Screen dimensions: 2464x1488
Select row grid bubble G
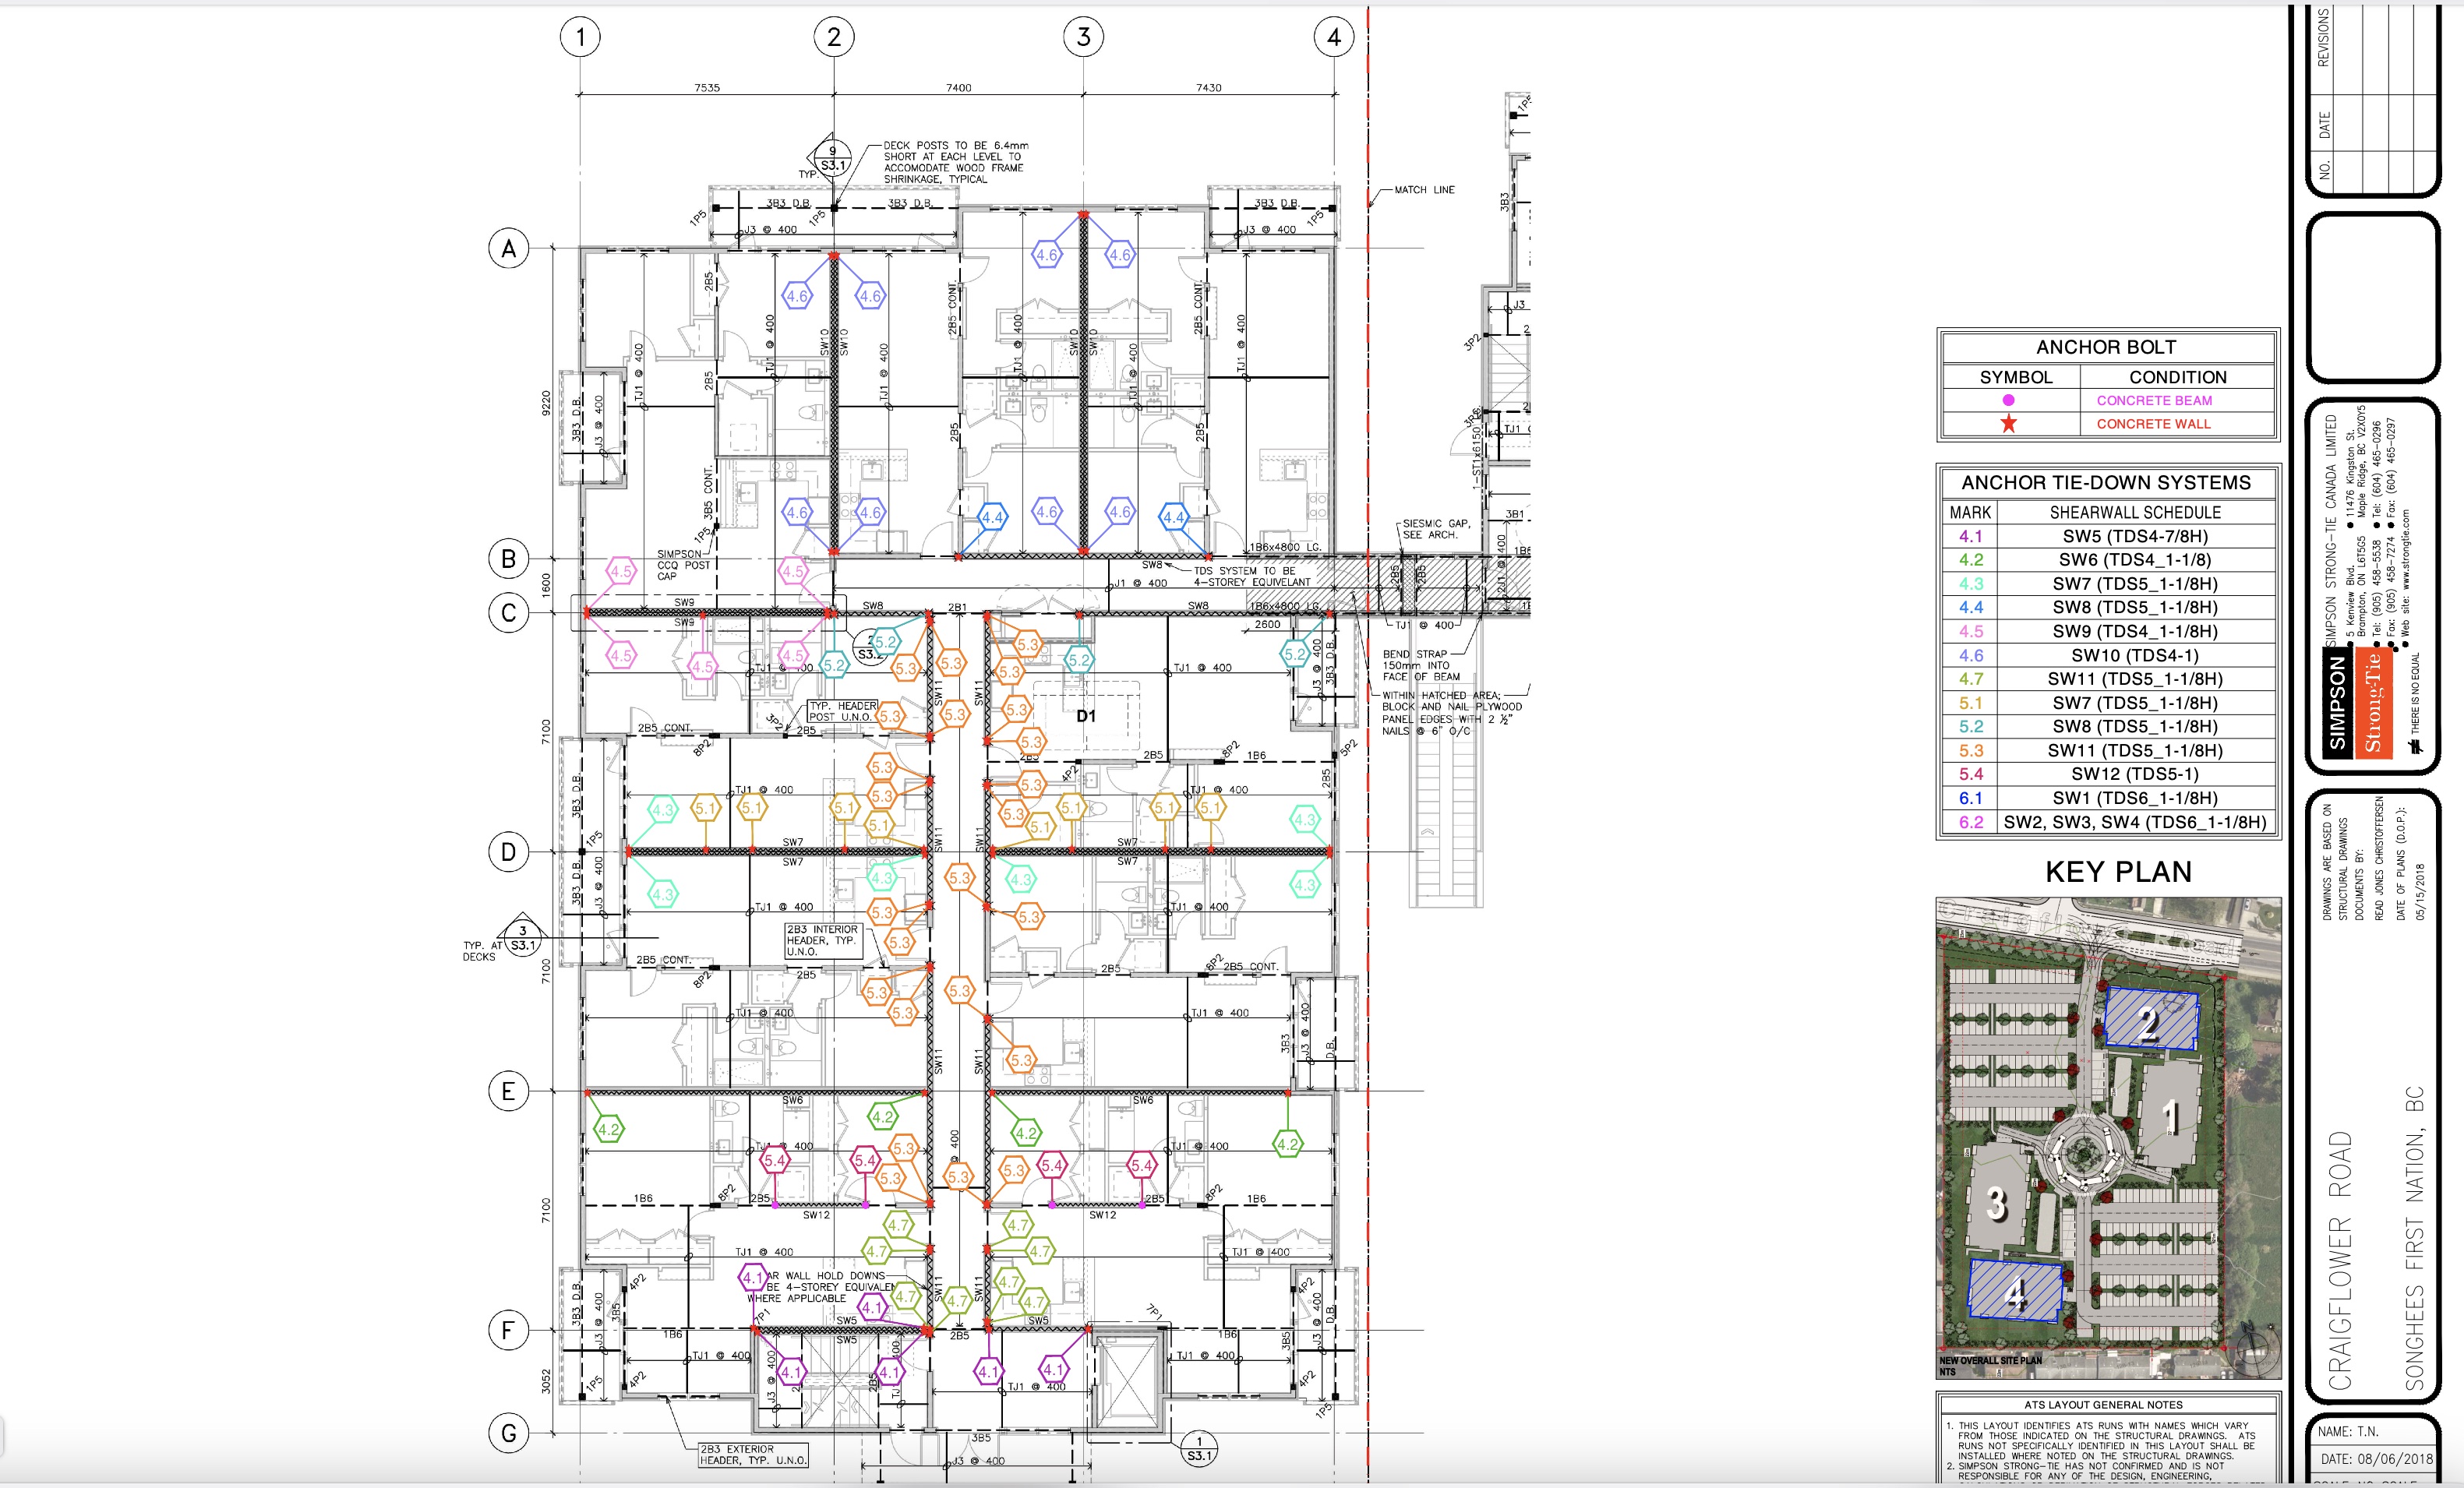click(508, 1433)
